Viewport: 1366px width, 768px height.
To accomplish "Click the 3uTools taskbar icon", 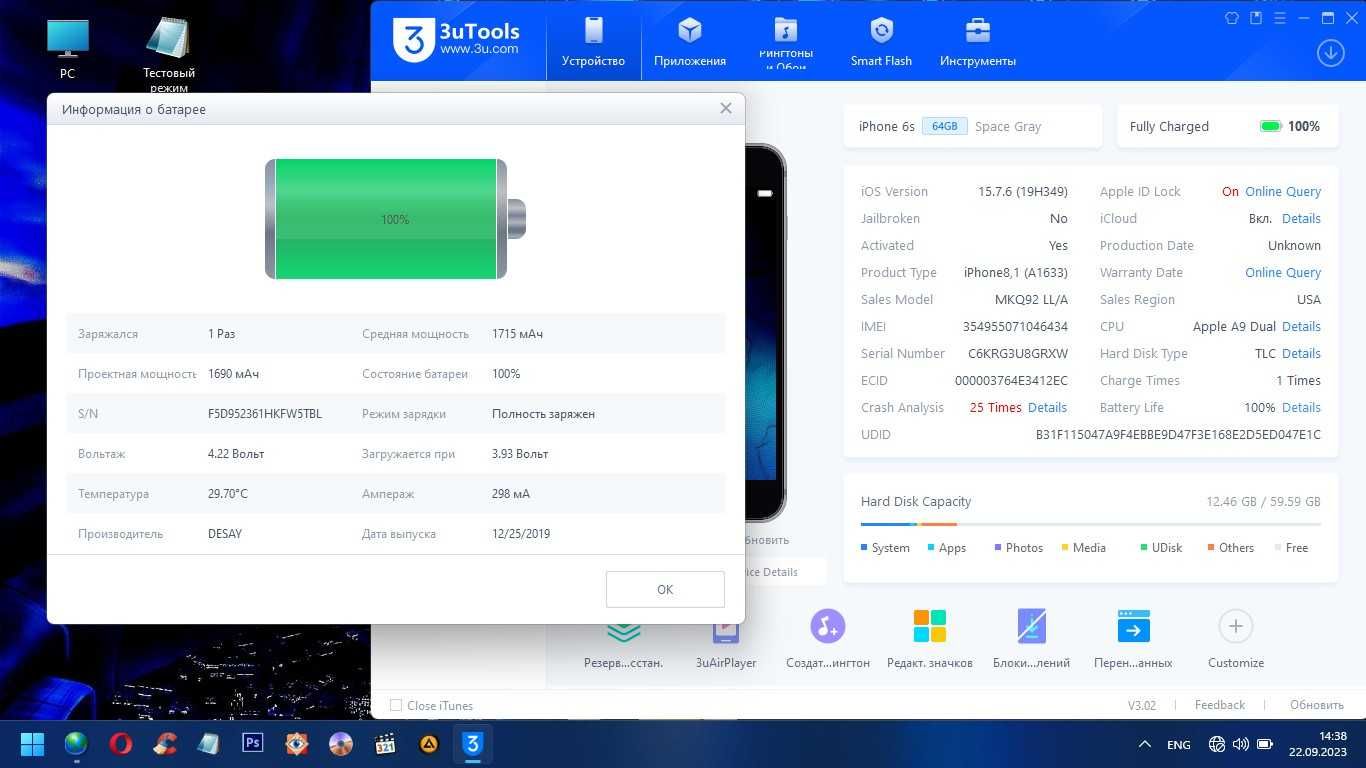I will pos(472,744).
